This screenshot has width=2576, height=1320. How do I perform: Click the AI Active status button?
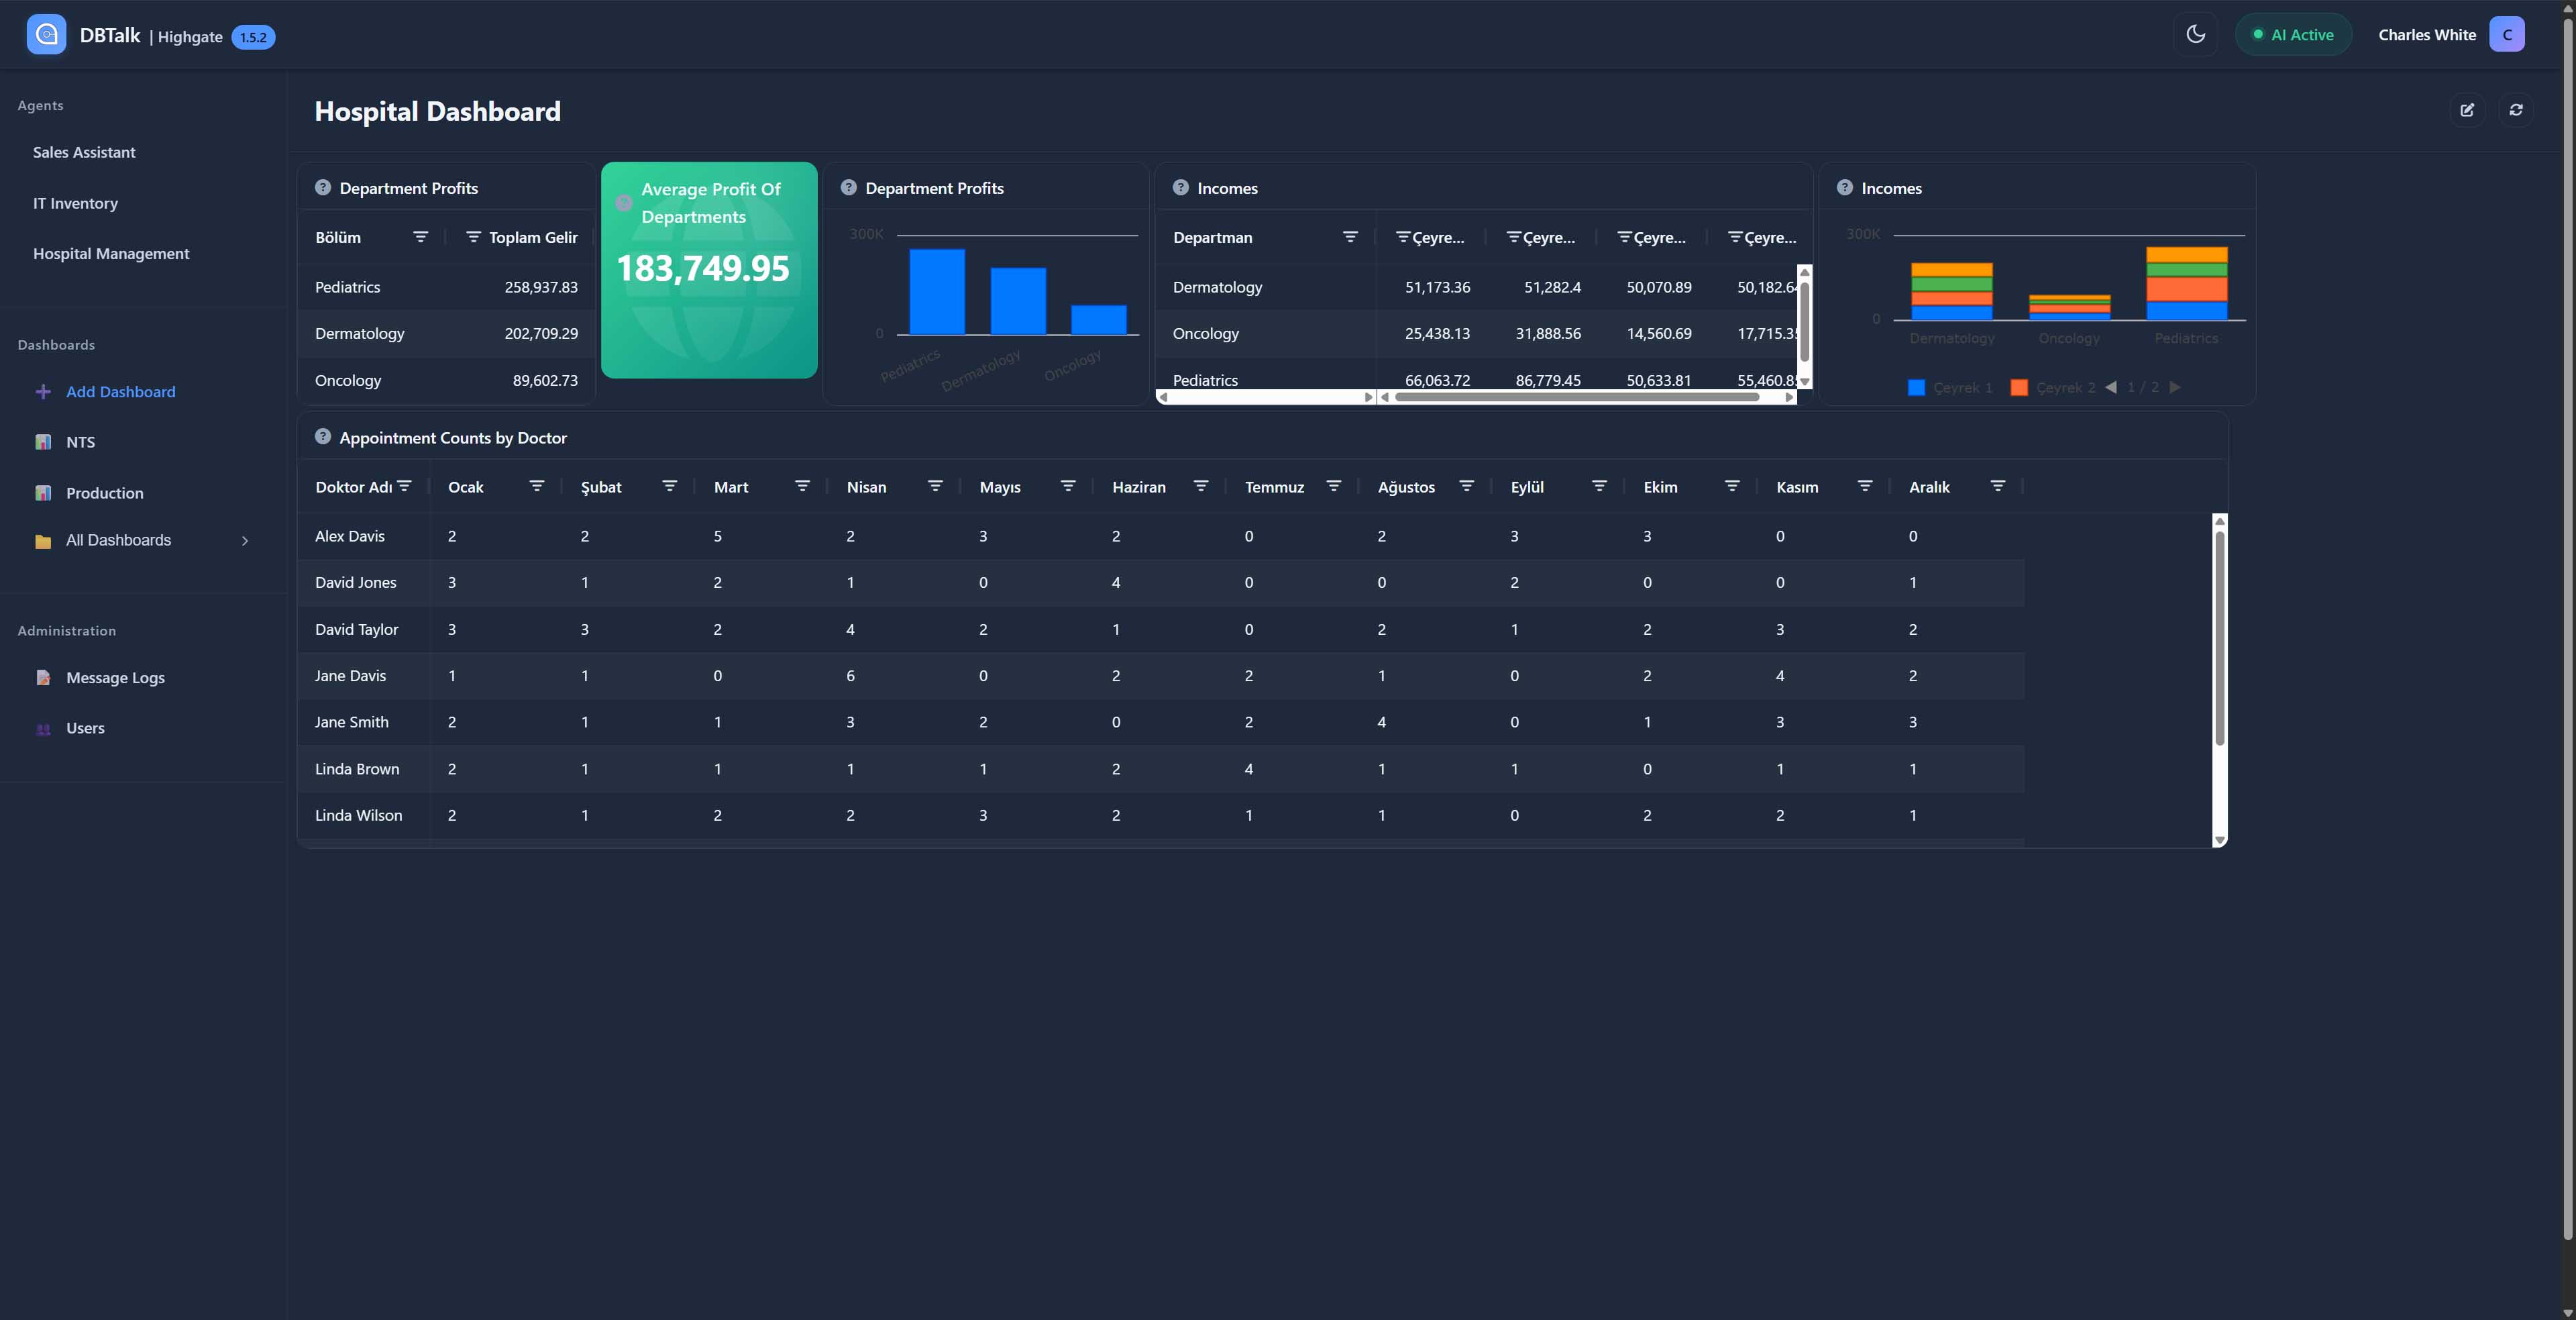(x=2292, y=34)
